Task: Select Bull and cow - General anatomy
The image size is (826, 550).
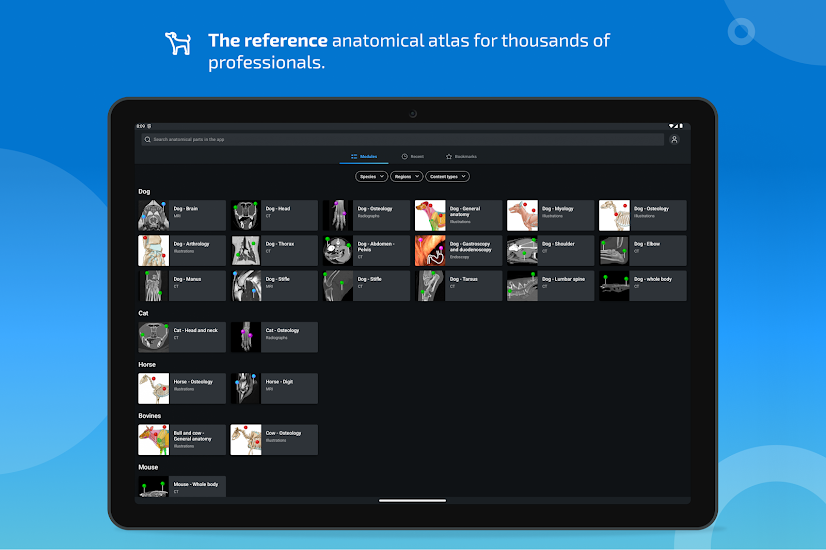Action: click(194, 439)
